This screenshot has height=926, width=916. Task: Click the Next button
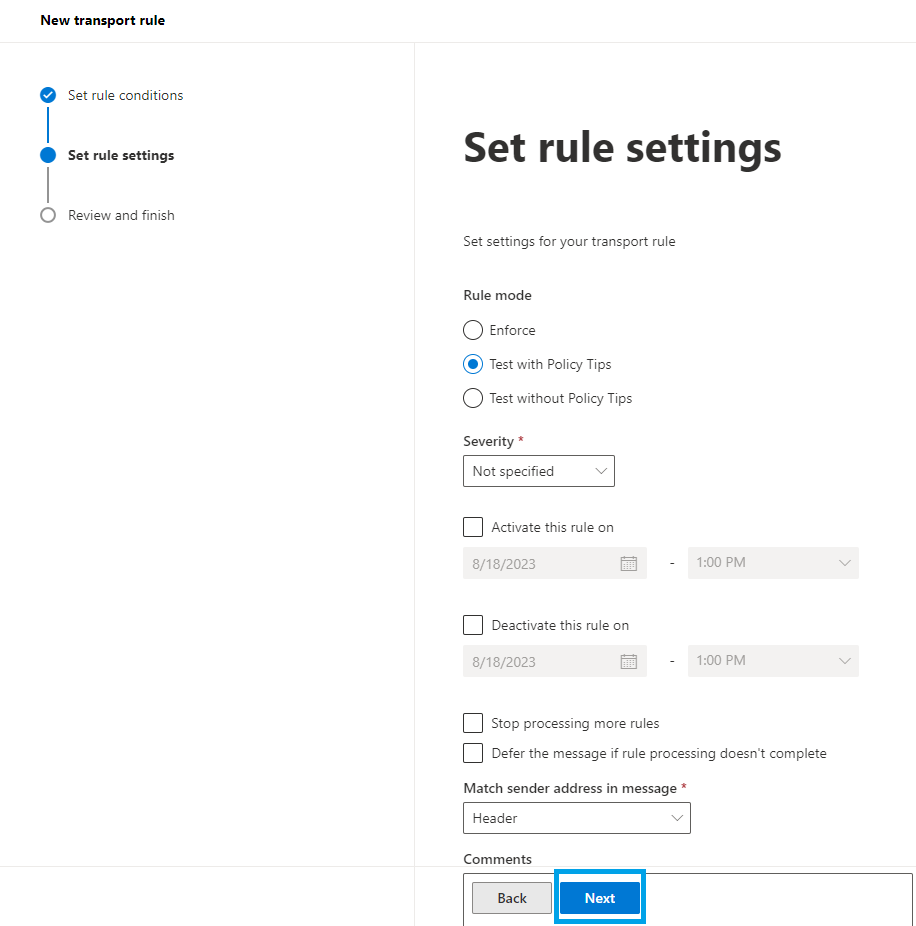pos(599,898)
